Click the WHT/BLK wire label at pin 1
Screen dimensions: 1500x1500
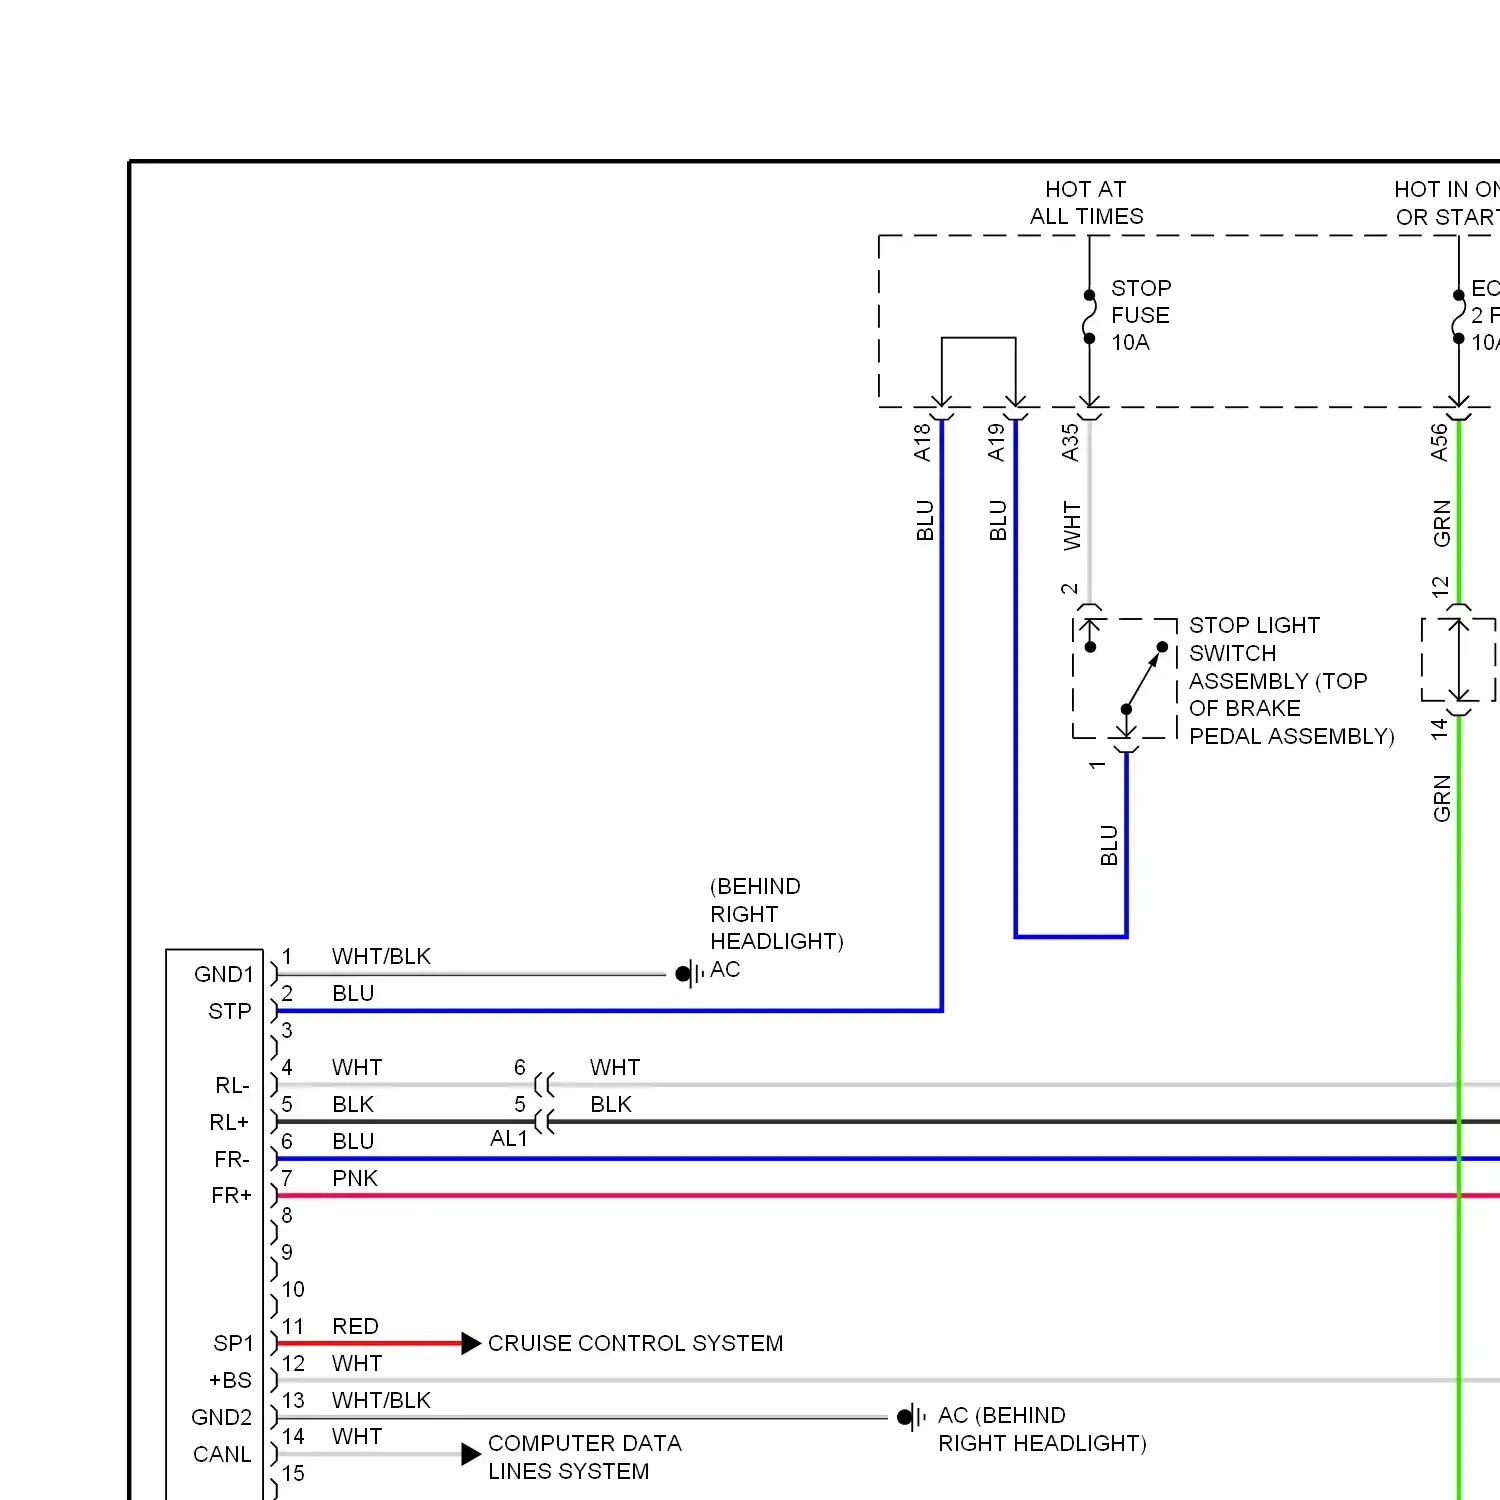coord(381,957)
